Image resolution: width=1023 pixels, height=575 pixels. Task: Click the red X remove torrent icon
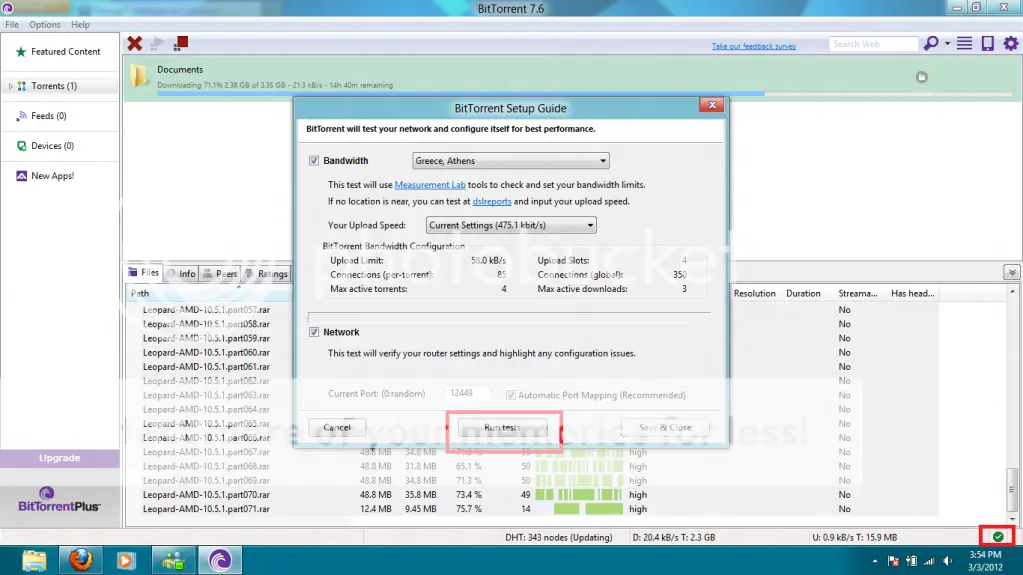[134, 44]
